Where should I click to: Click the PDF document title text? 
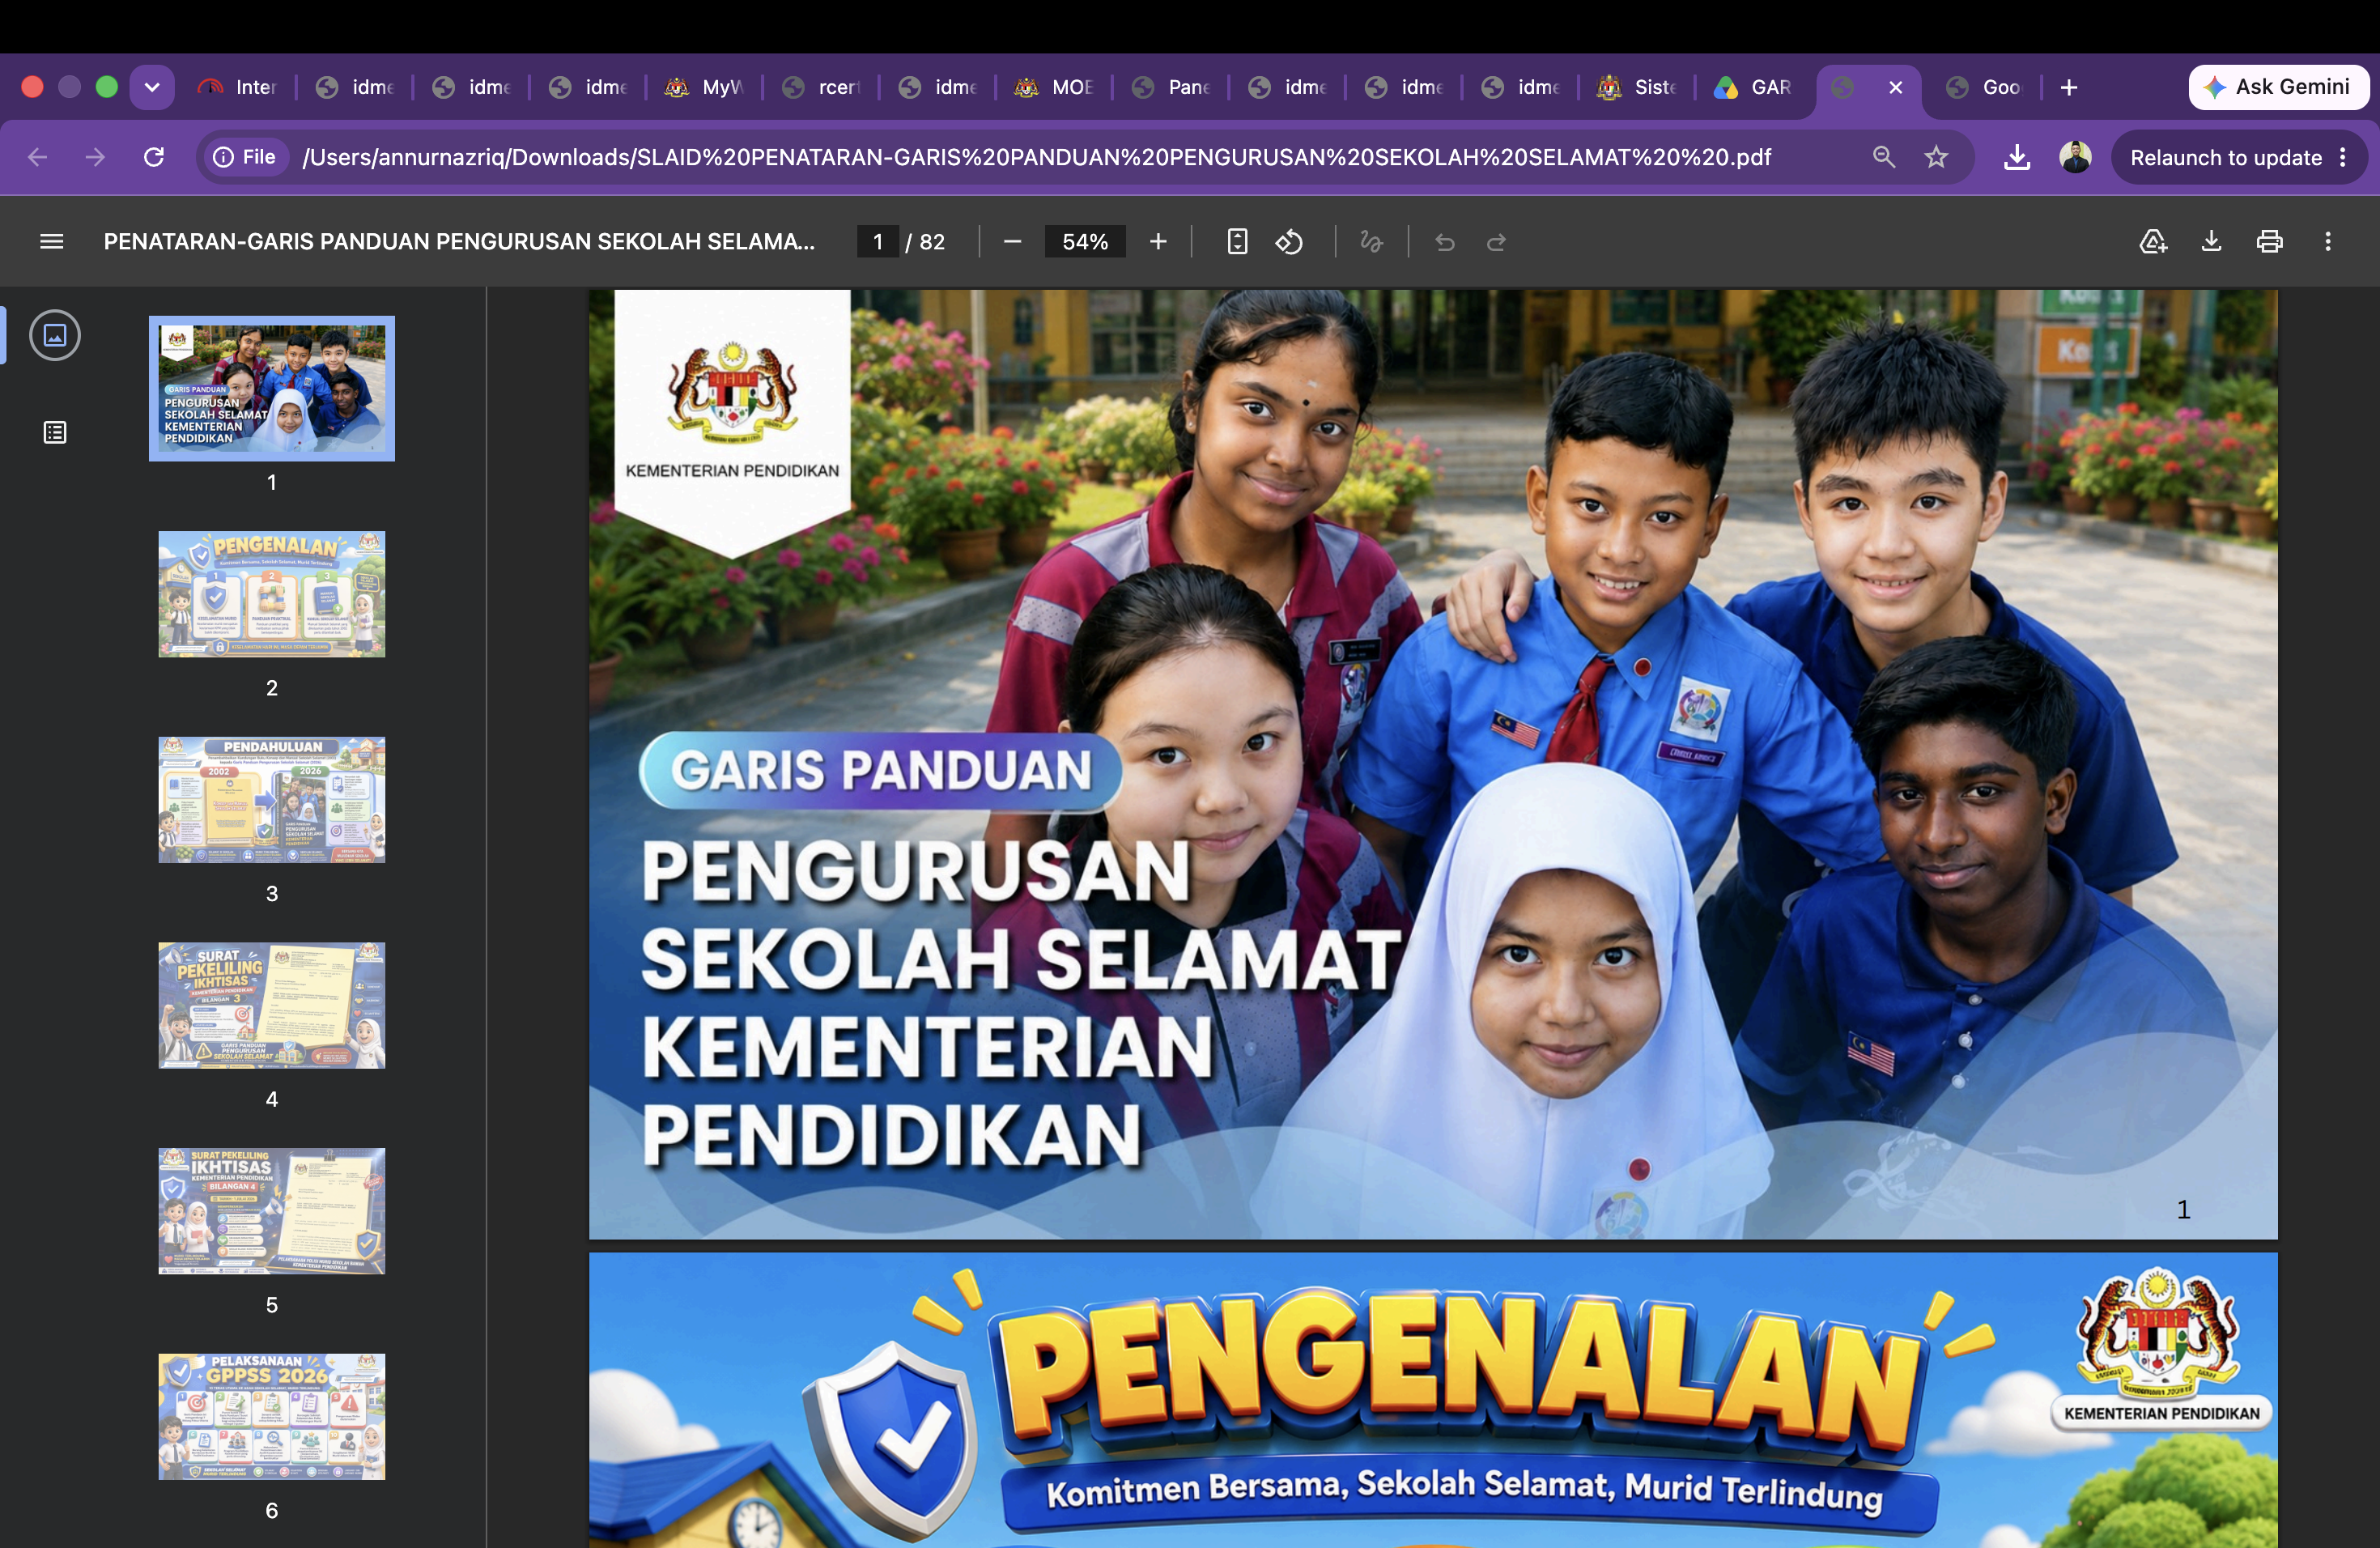tap(459, 241)
